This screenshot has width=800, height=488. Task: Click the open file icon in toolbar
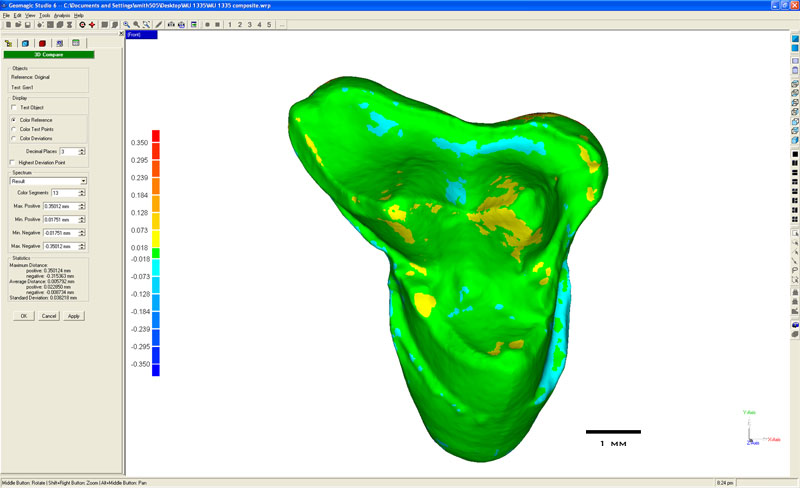16,24
